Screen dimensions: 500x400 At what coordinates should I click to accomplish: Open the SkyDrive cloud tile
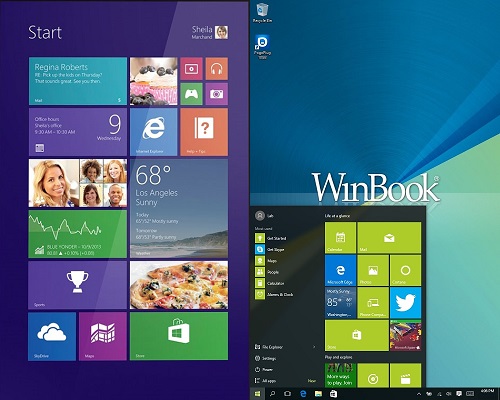[x=52, y=336]
